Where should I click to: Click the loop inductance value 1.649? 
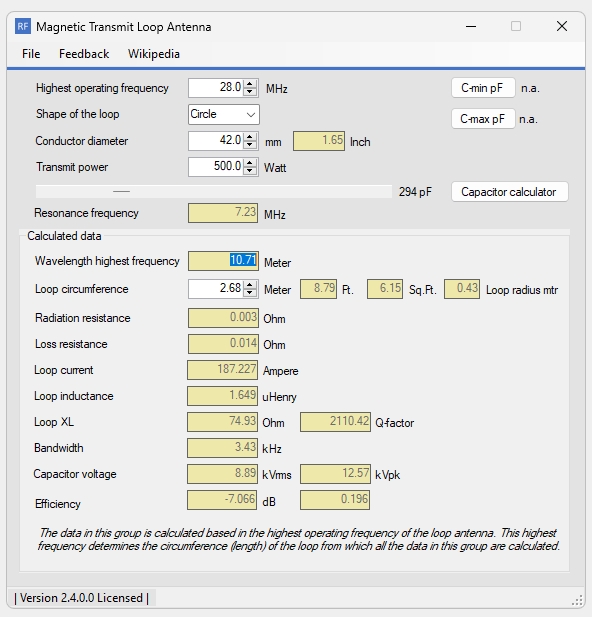click(x=223, y=396)
